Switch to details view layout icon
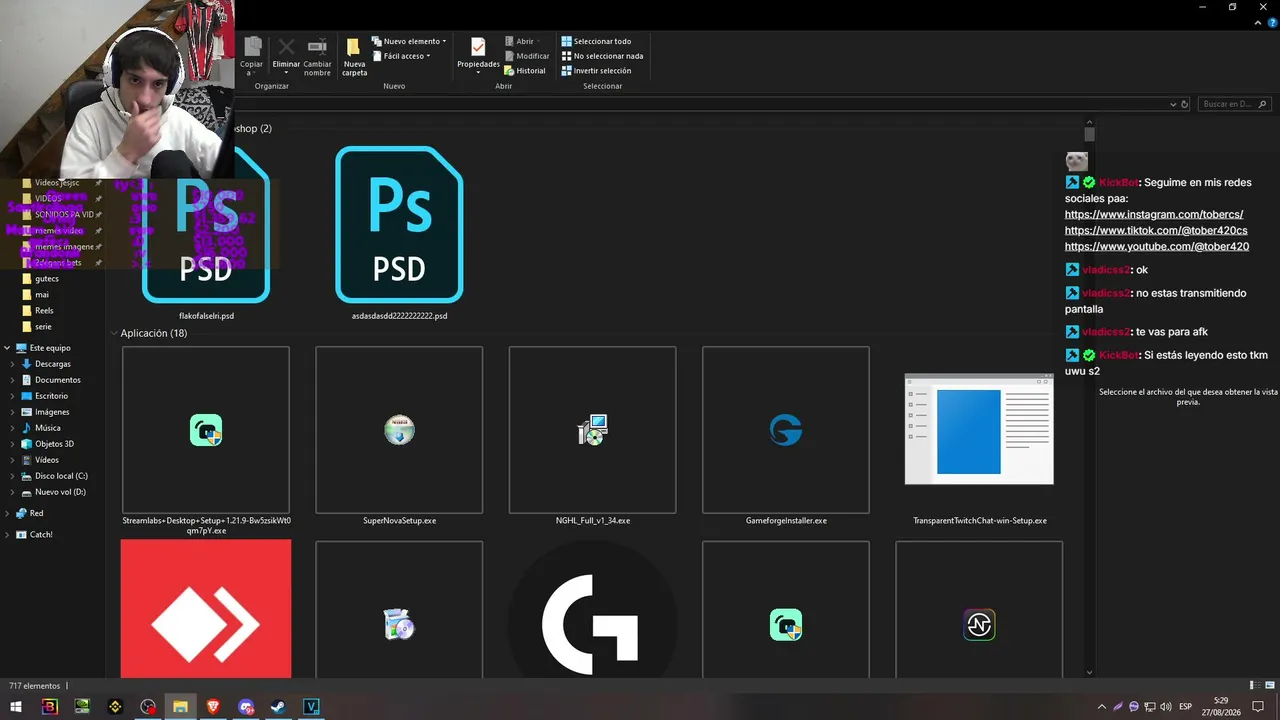 tap(1253, 686)
